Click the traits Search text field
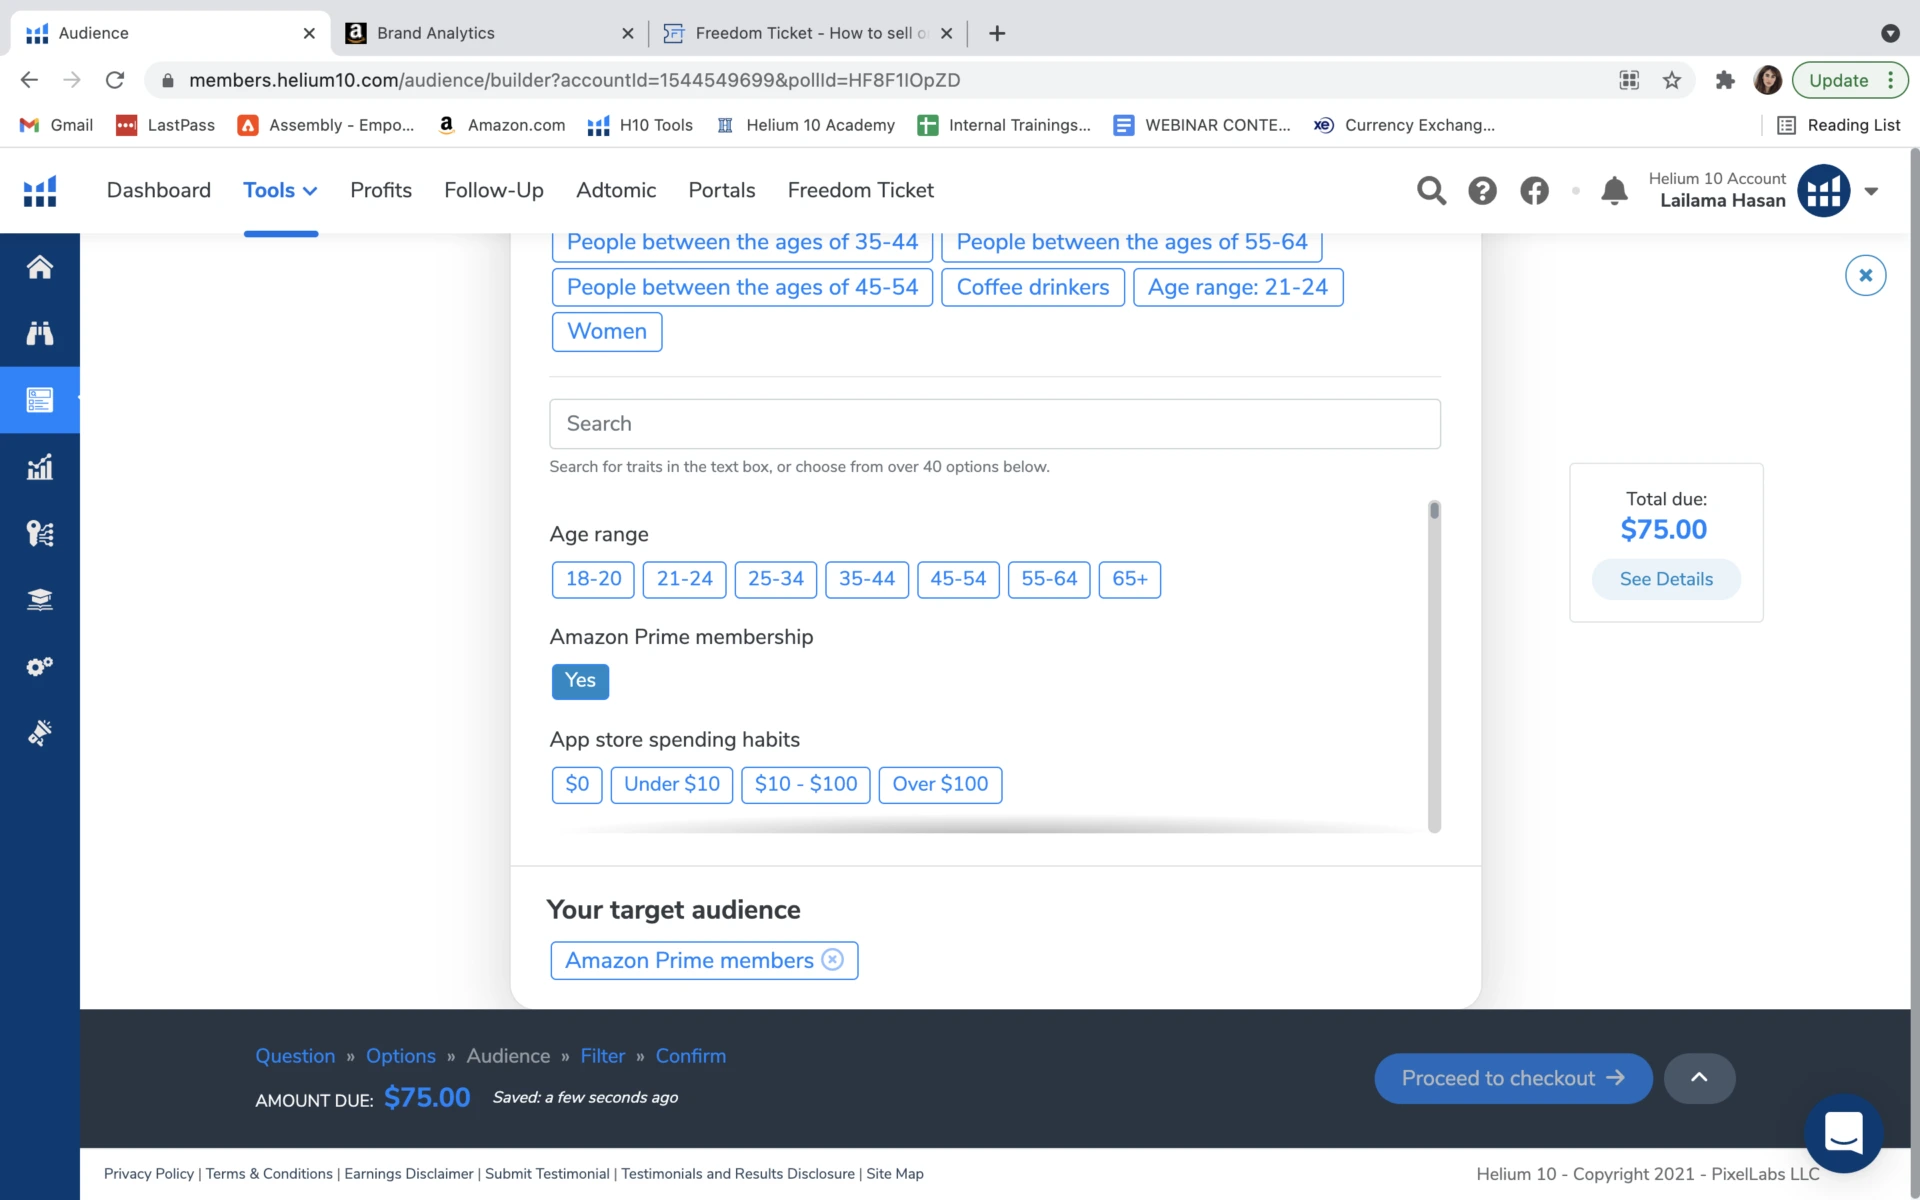Viewport: 1920px width, 1200px height. (x=994, y=424)
